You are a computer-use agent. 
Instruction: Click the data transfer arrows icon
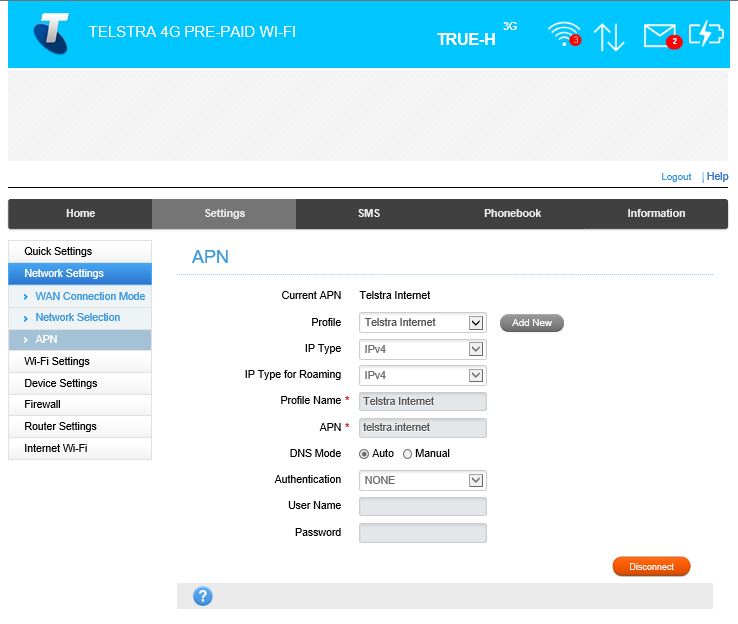[x=609, y=37]
